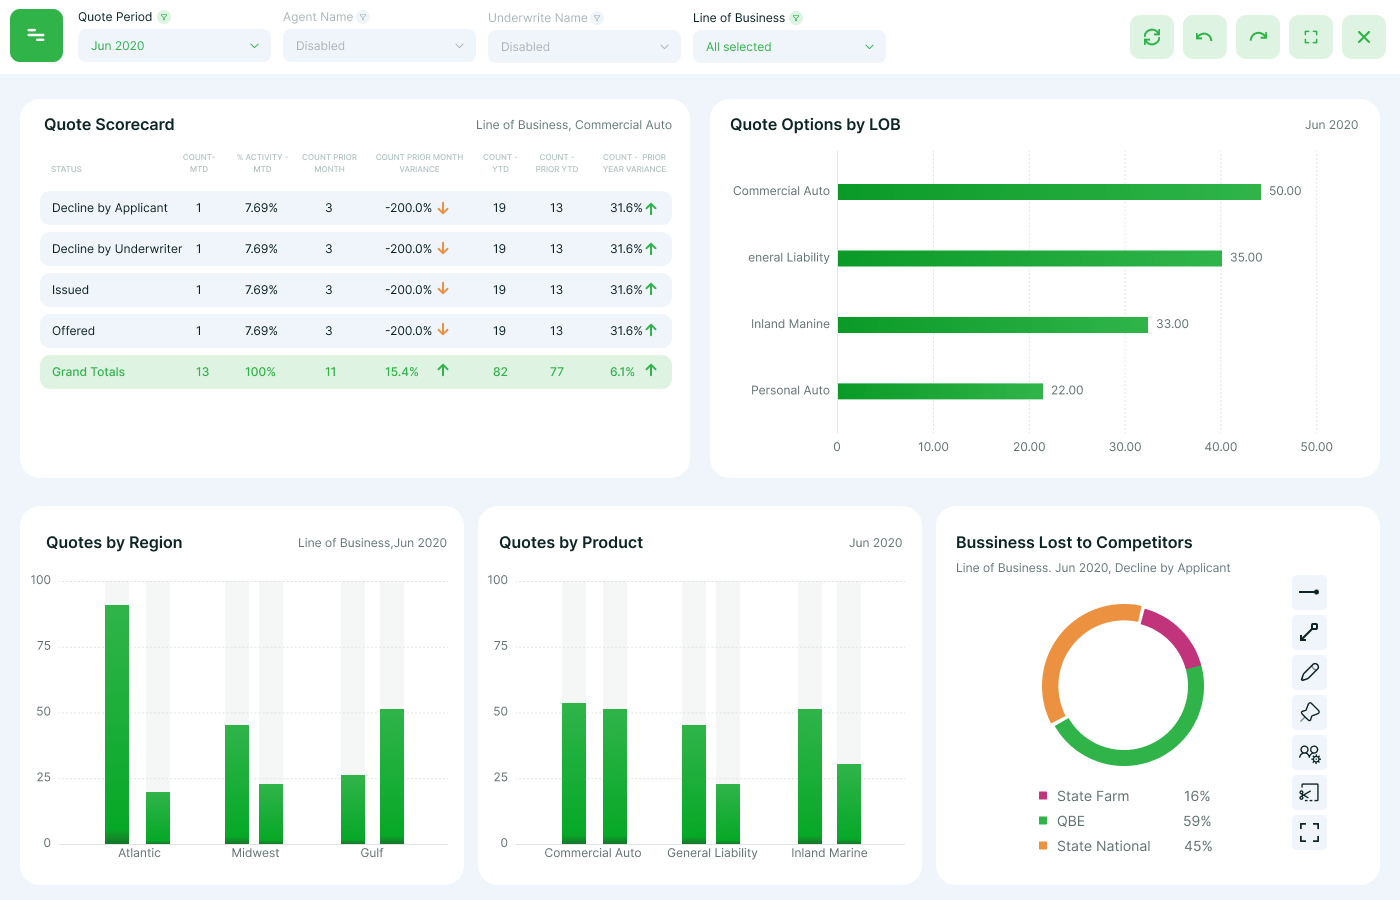Toggle QBE series in the legend
Image resolution: width=1400 pixels, height=900 pixels.
(1070, 821)
